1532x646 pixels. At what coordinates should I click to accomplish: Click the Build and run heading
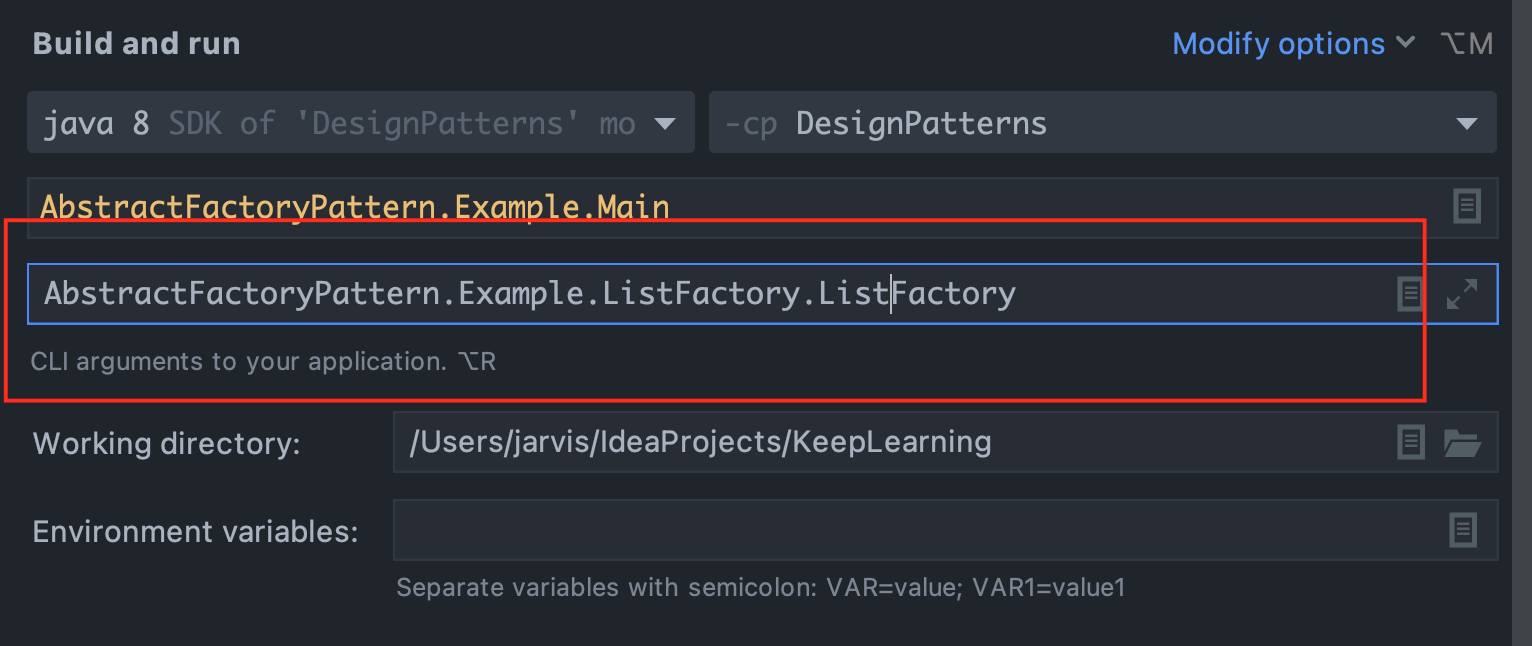pyautogui.click(x=137, y=44)
